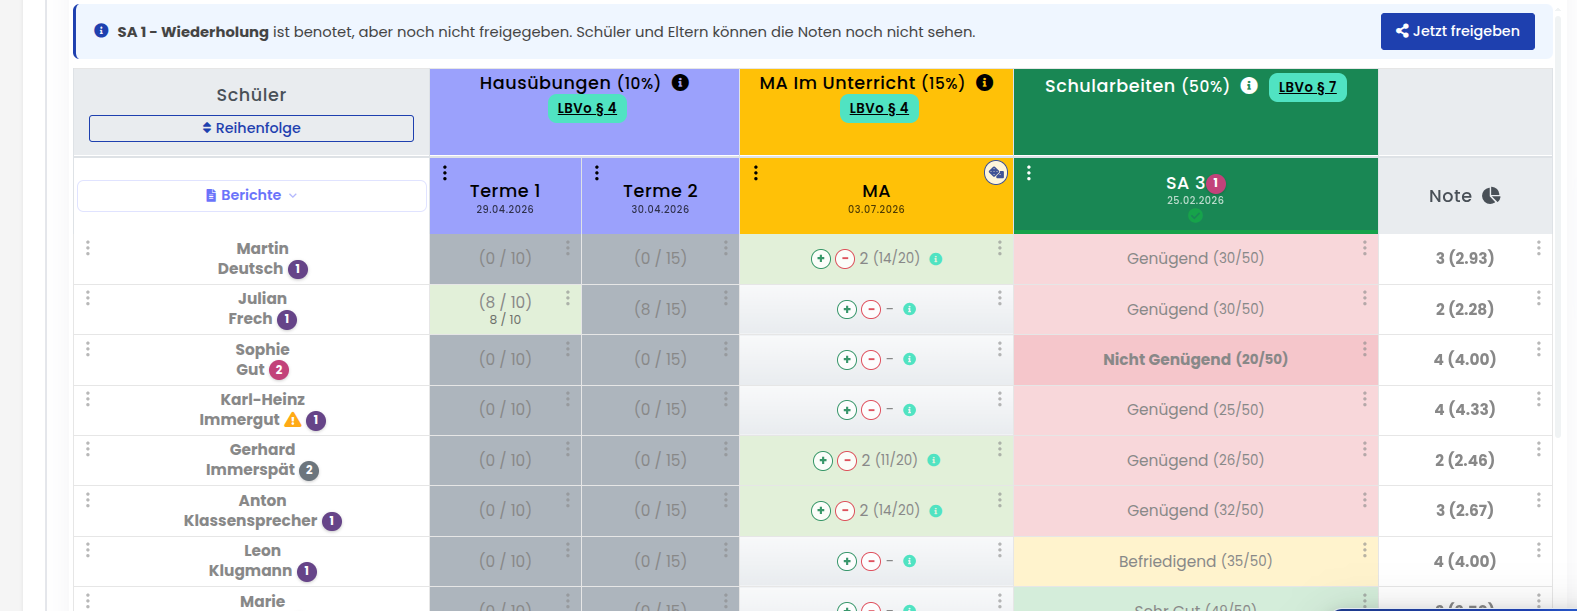Image resolution: width=1577 pixels, height=611 pixels.
Task: Click the dice icon in MA column header
Action: (x=995, y=173)
